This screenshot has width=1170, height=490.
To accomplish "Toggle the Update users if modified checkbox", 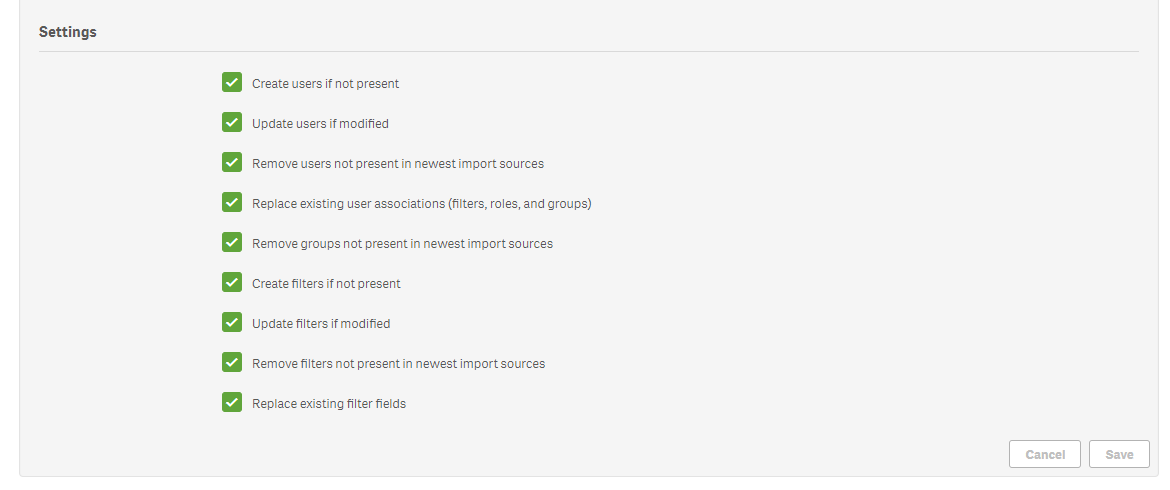I will 232,123.
